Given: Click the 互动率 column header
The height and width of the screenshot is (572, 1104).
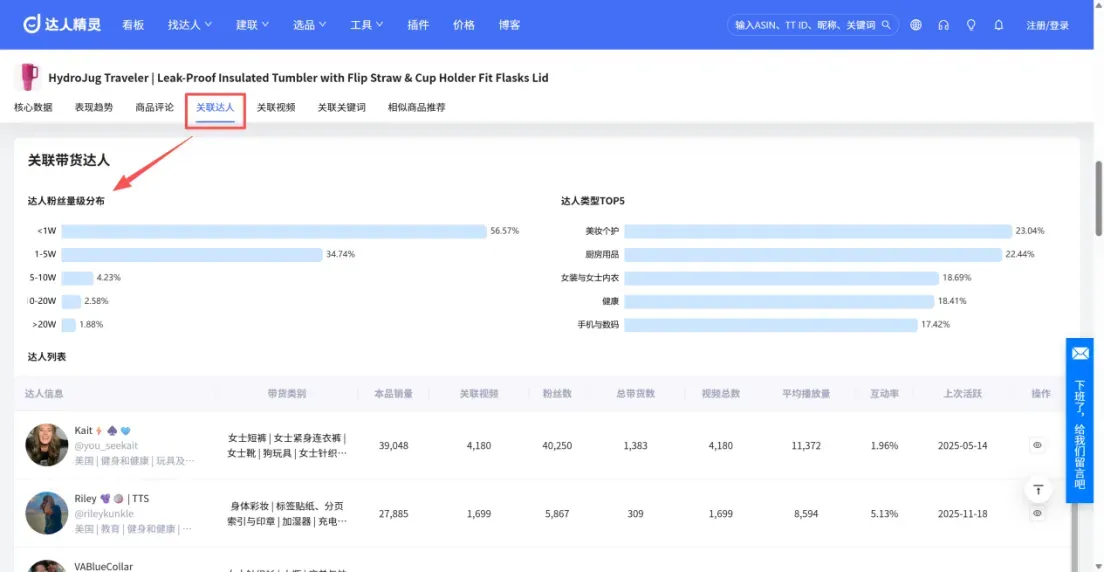Looking at the screenshot, I should (884, 394).
